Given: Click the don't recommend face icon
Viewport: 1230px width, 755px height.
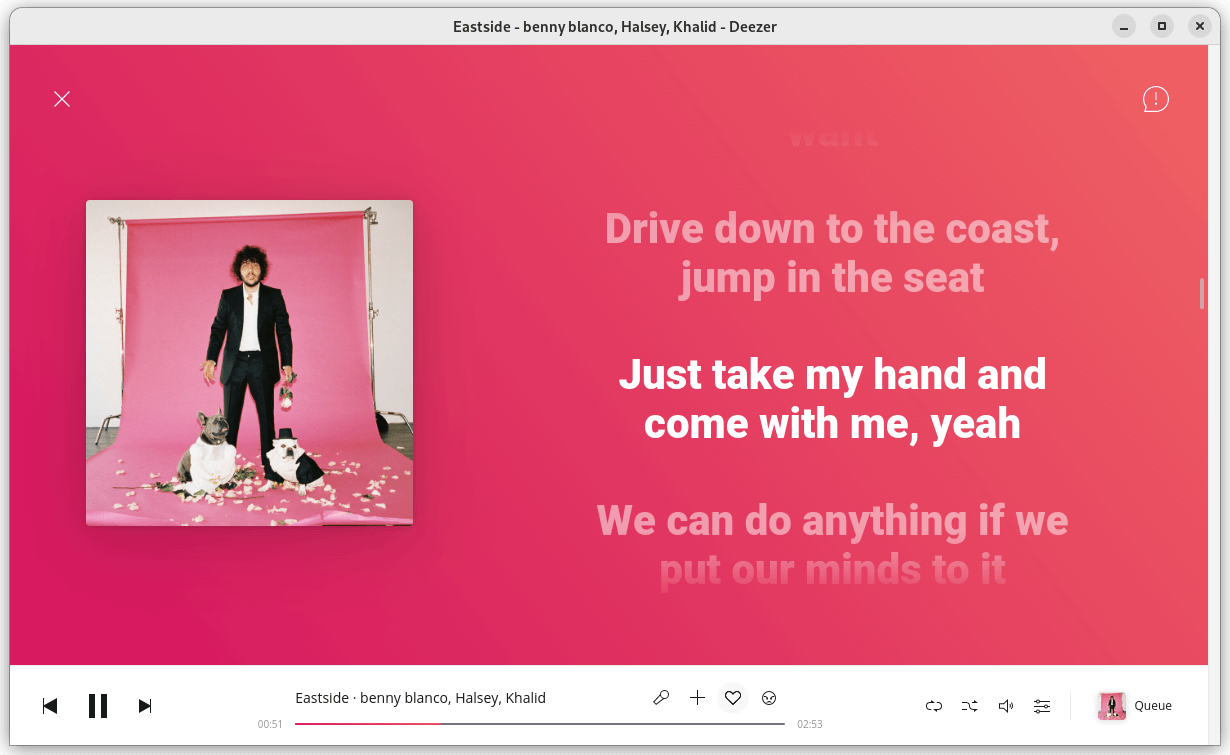Looking at the screenshot, I should pos(769,698).
